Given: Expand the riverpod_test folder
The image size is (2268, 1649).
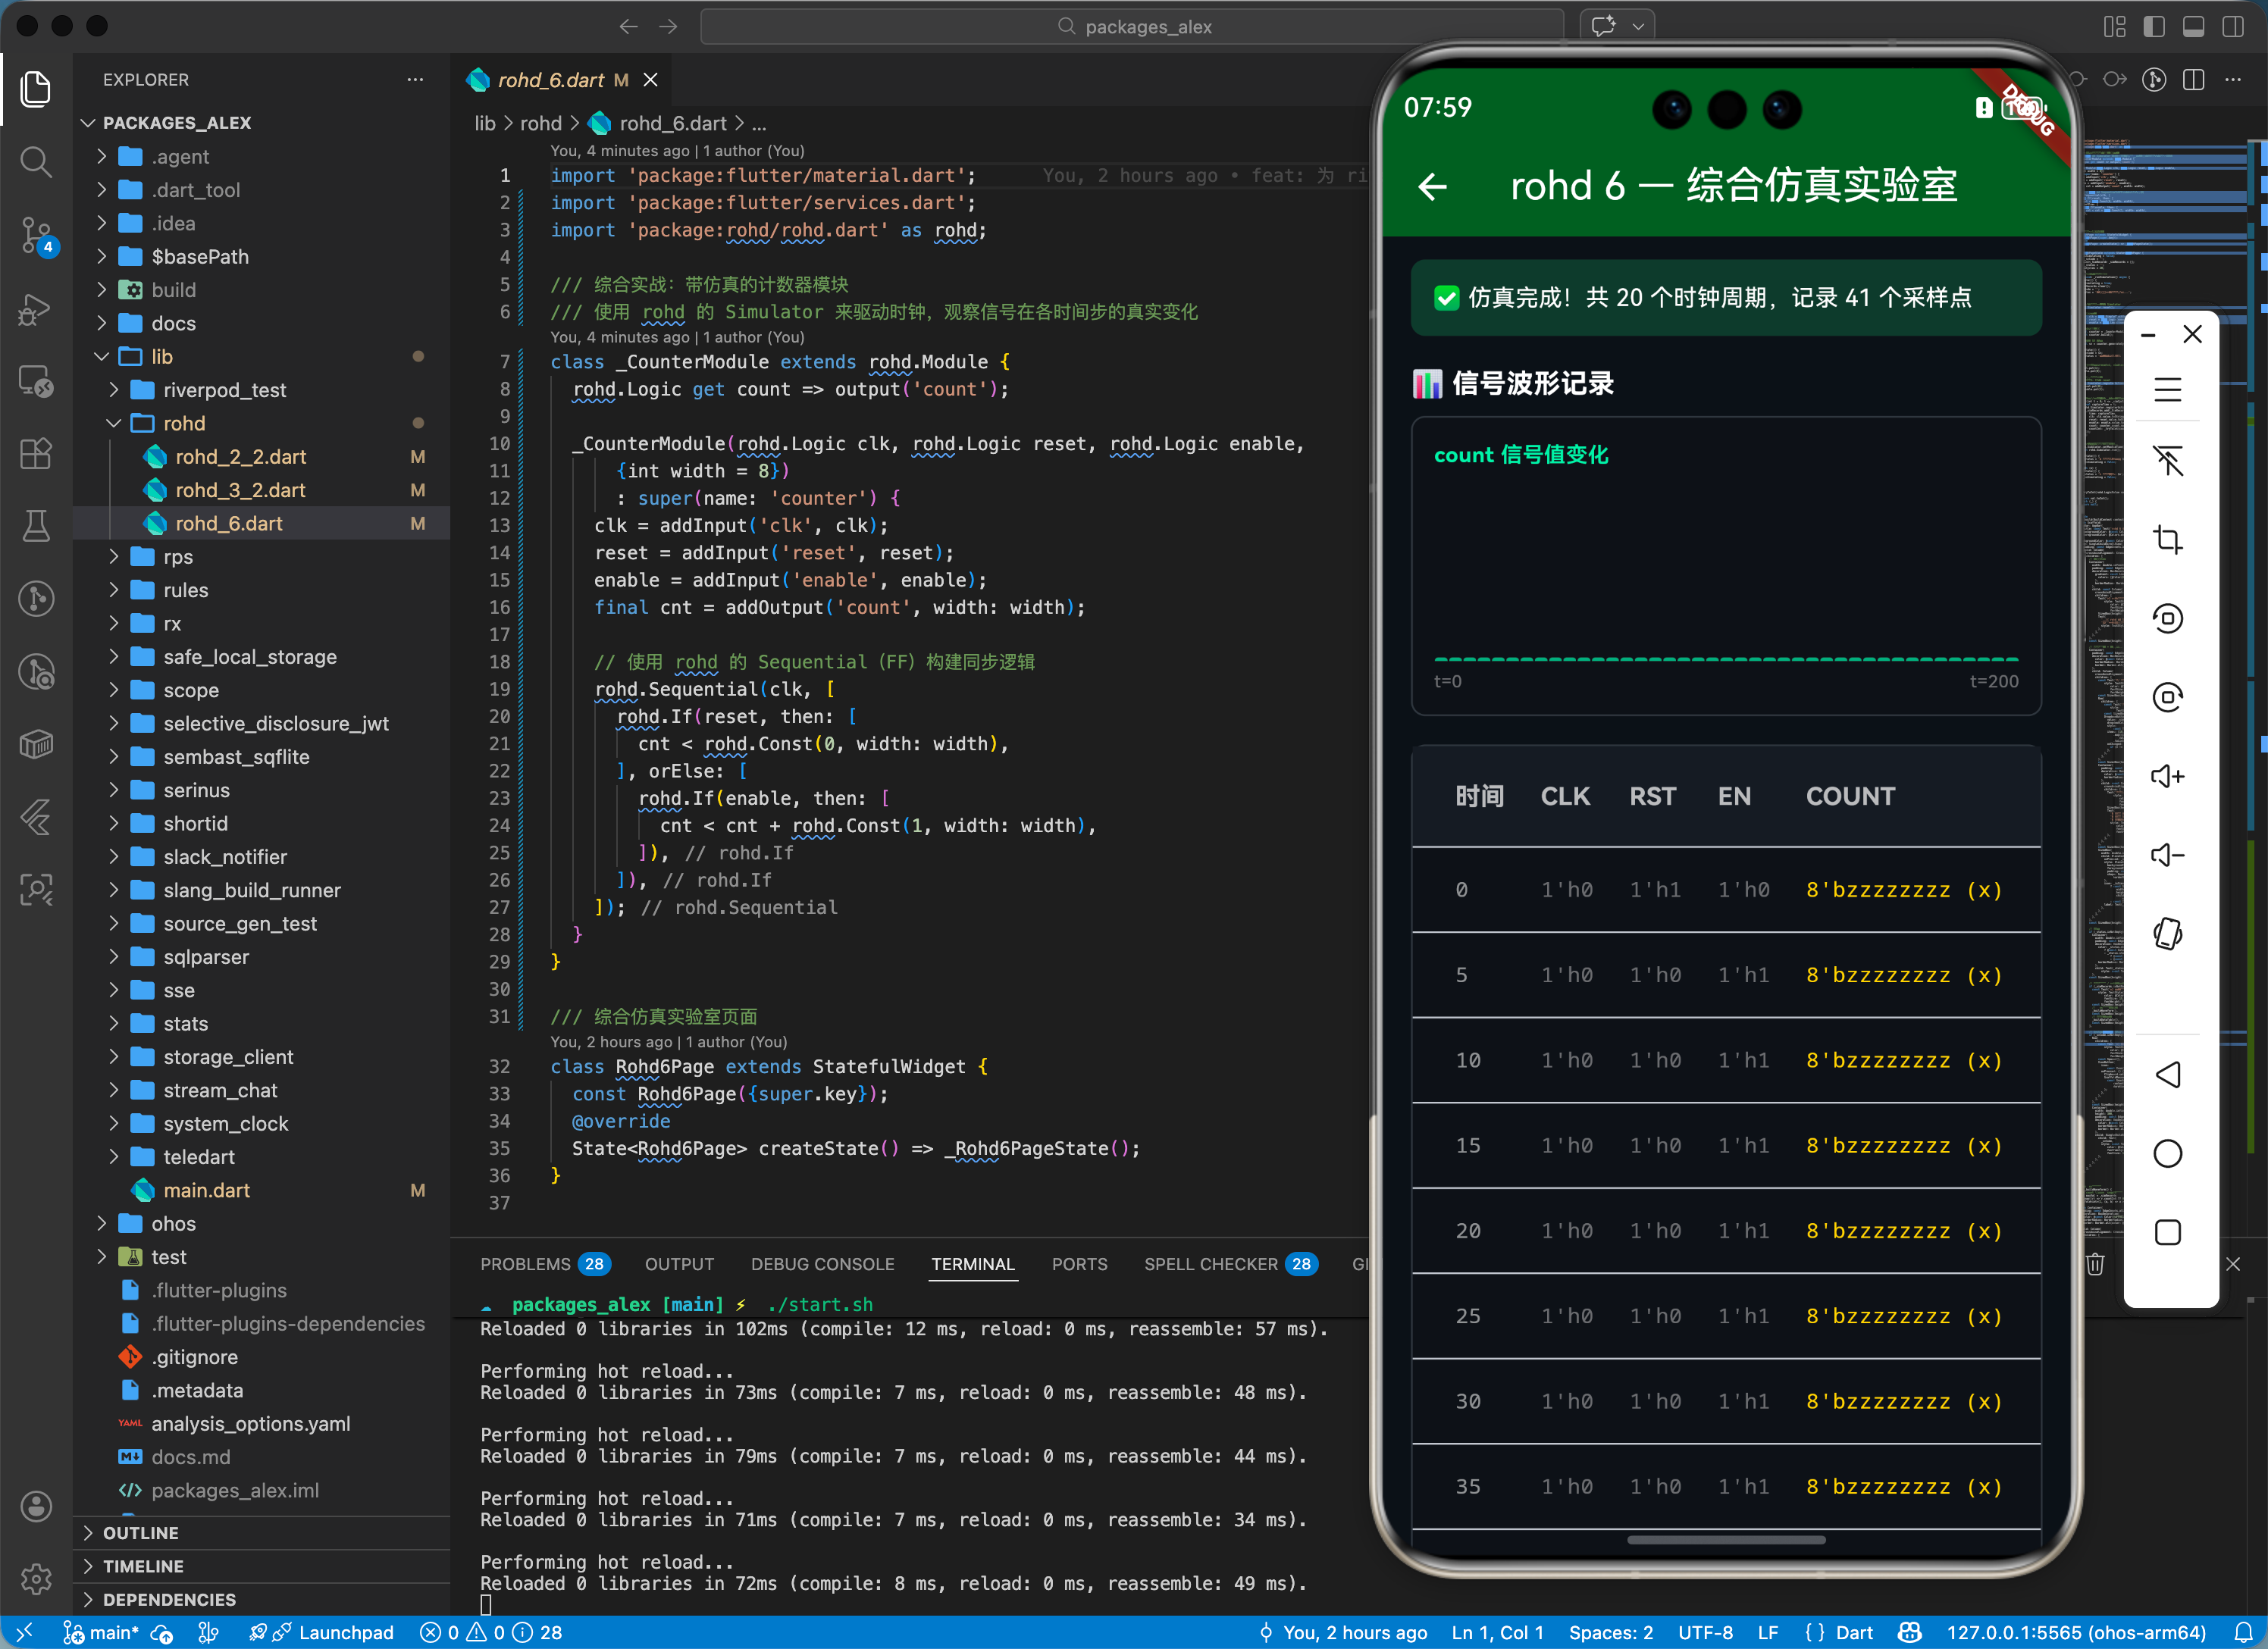Looking at the screenshot, I should click(x=224, y=390).
